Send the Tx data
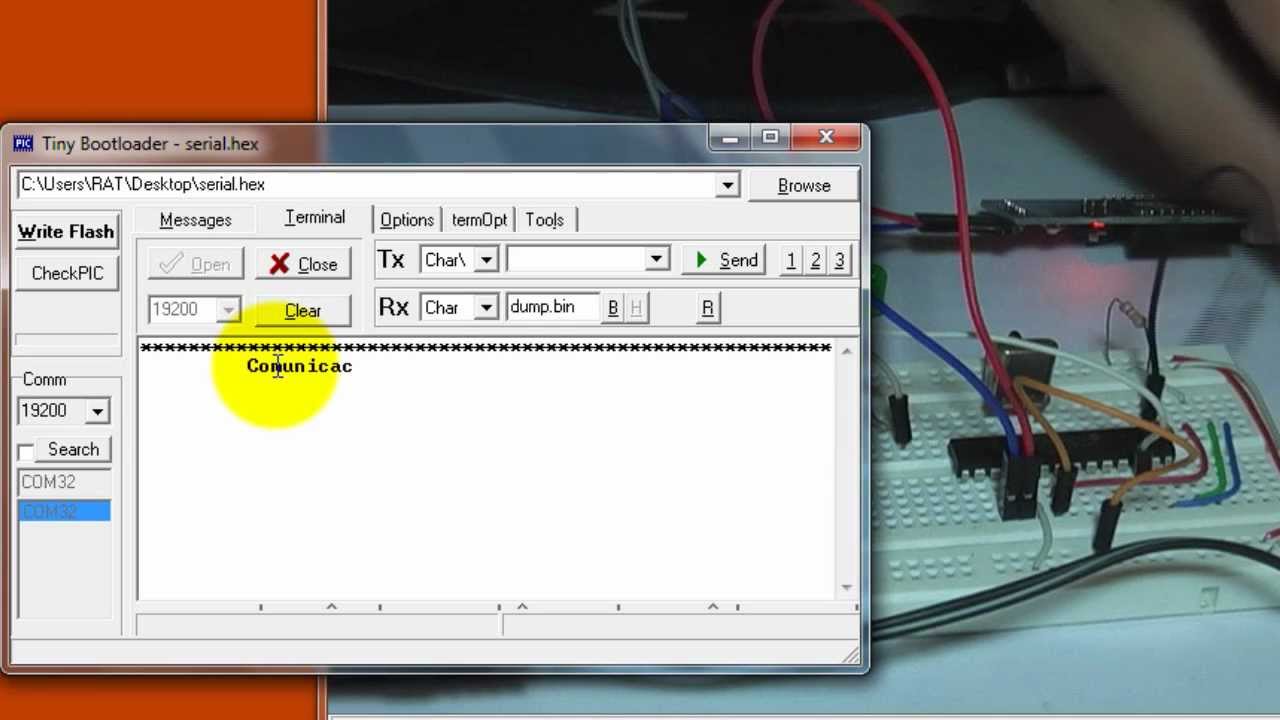The image size is (1280, 720). [x=725, y=260]
